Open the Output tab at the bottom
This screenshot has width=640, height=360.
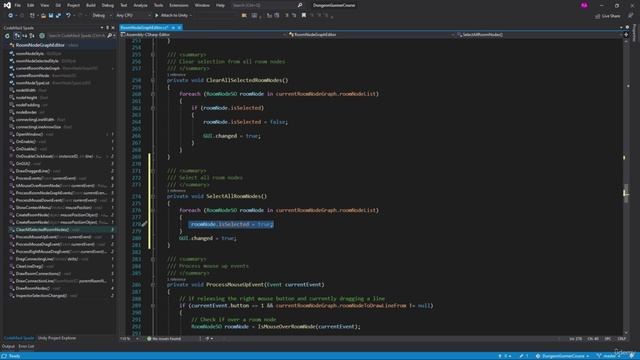click(8, 347)
